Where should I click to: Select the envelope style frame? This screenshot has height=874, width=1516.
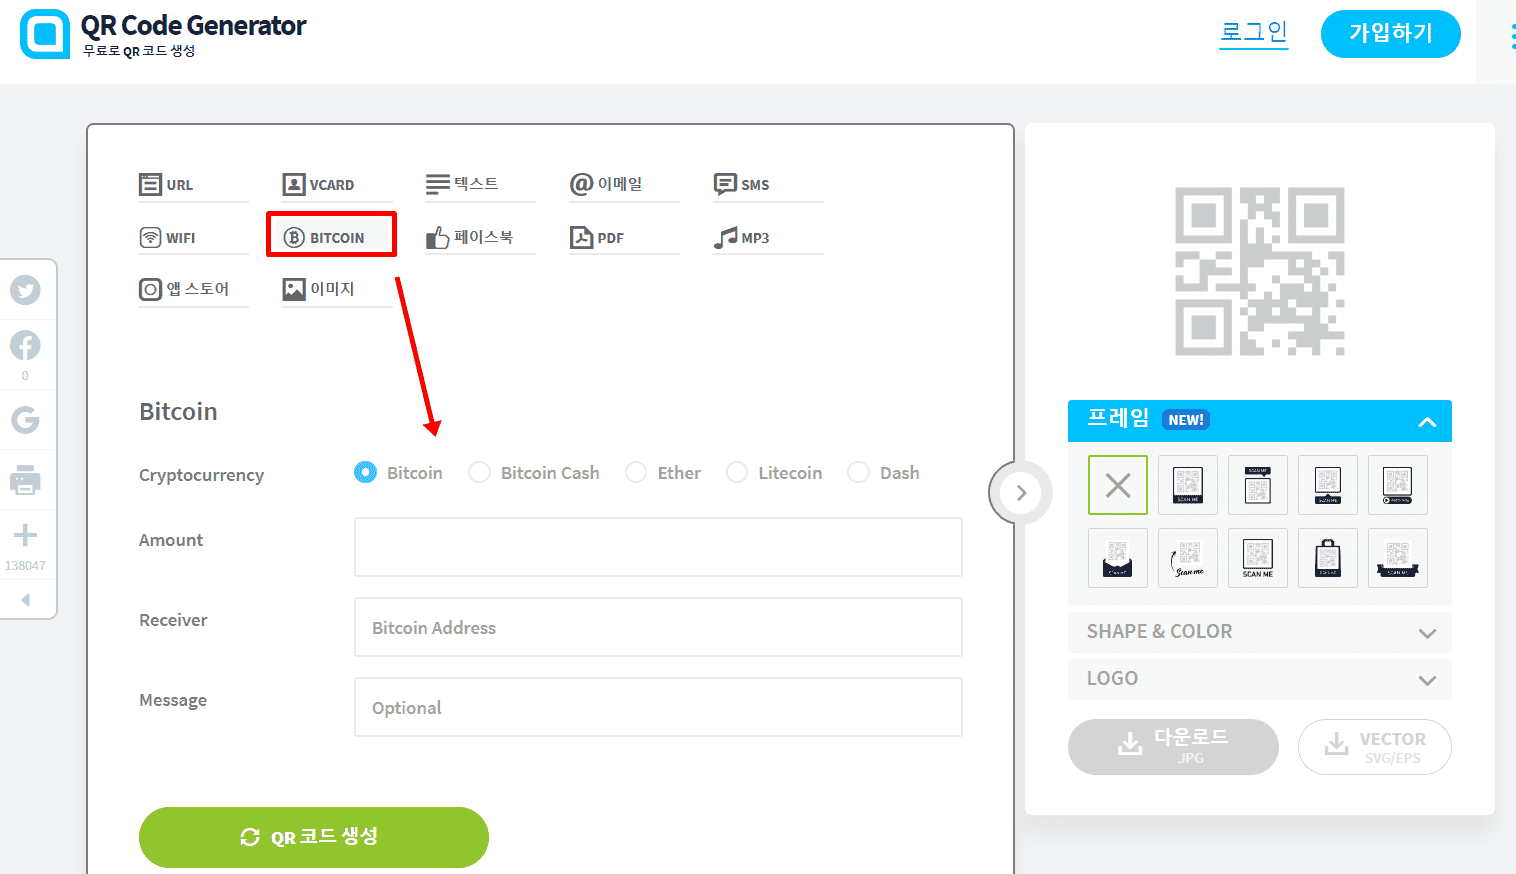[x=1118, y=558]
